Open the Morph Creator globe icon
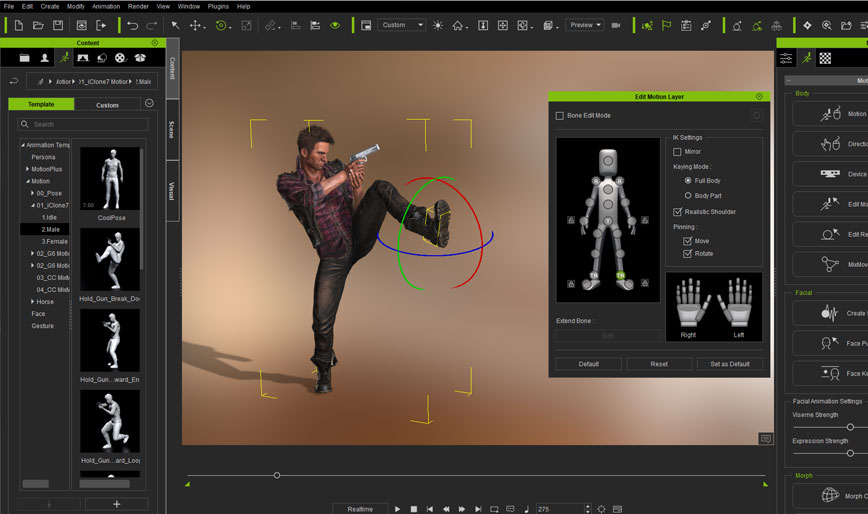 click(830, 495)
